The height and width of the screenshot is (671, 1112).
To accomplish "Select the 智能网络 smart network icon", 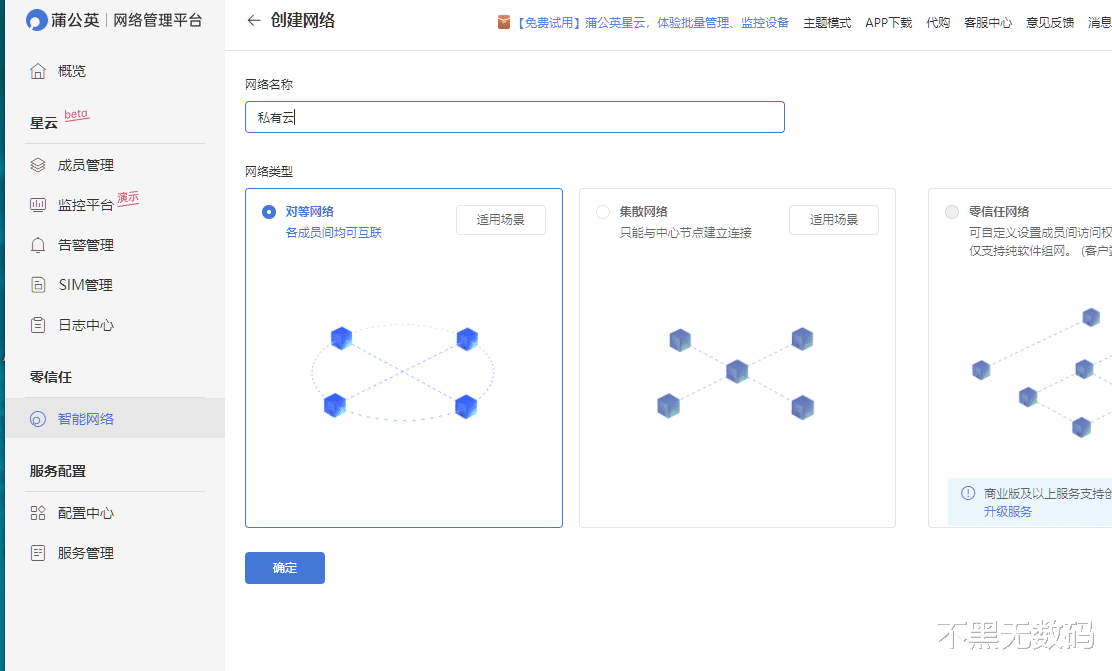I will coord(38,417).
